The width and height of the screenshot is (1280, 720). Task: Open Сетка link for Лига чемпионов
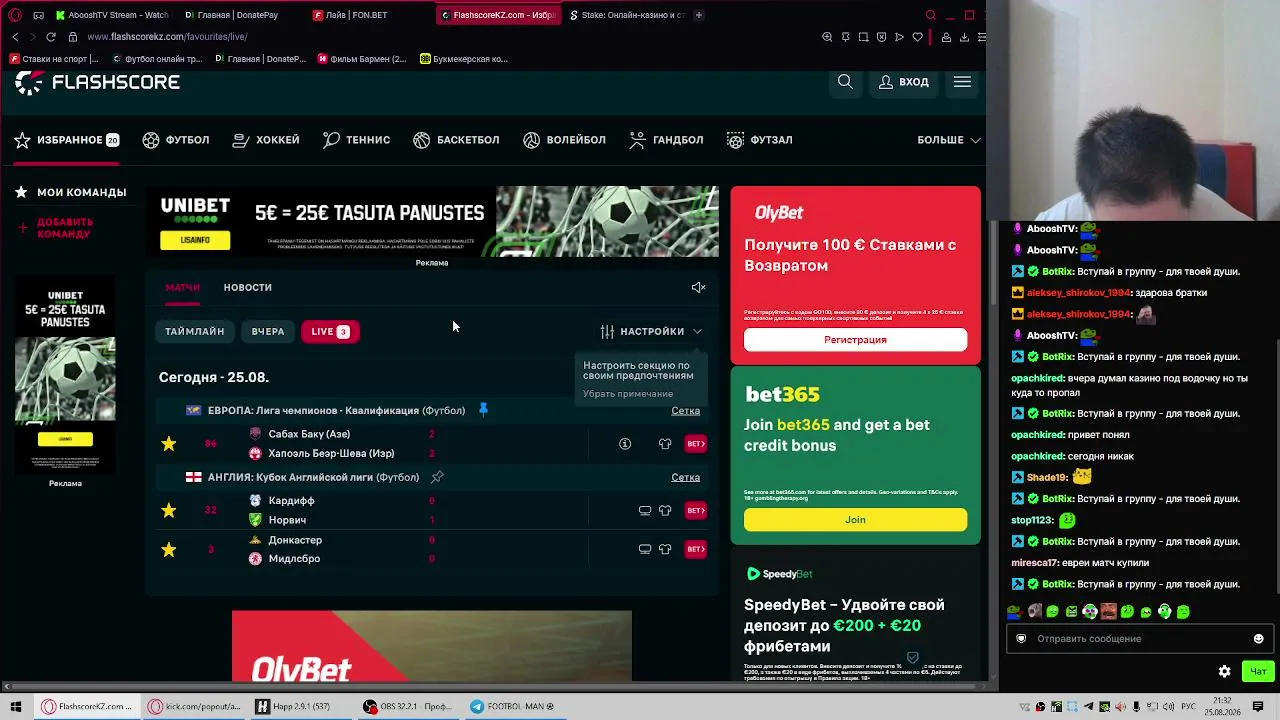point(686,411)
